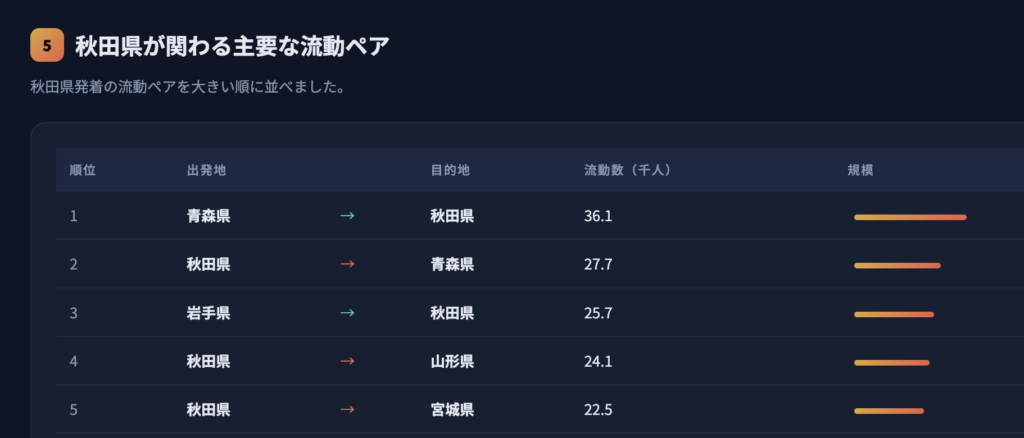
Task: Click red arrow between 秋田県 and 山形県
Action: point(347,361)
